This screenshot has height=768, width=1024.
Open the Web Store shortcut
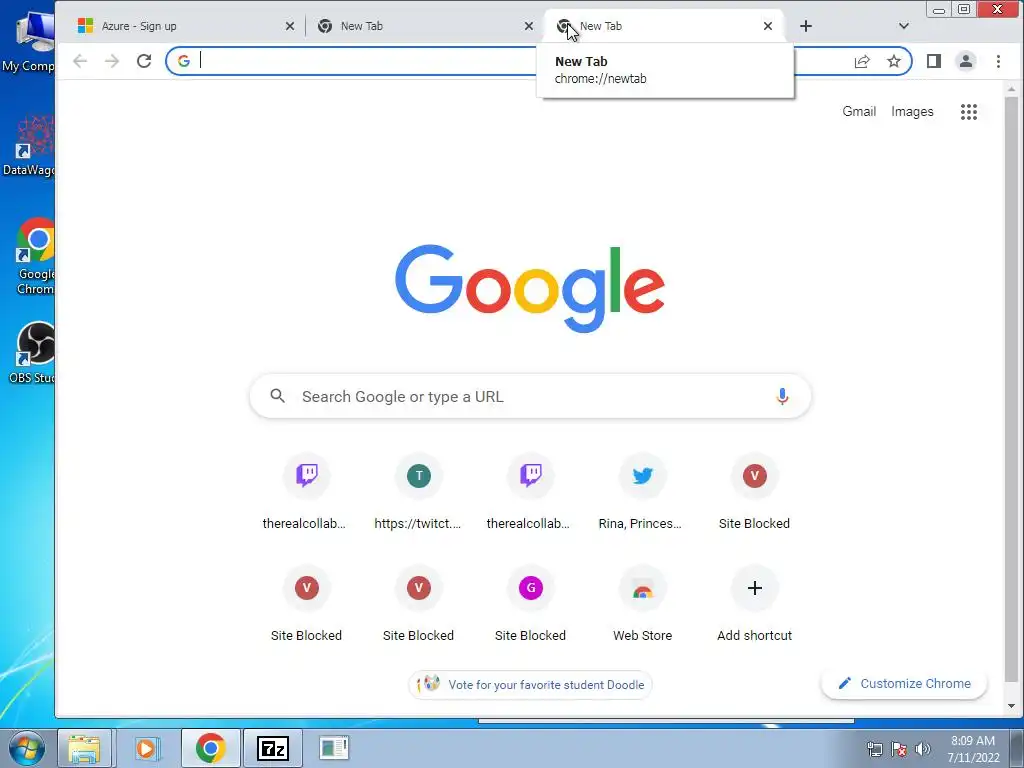click(642, 603)
